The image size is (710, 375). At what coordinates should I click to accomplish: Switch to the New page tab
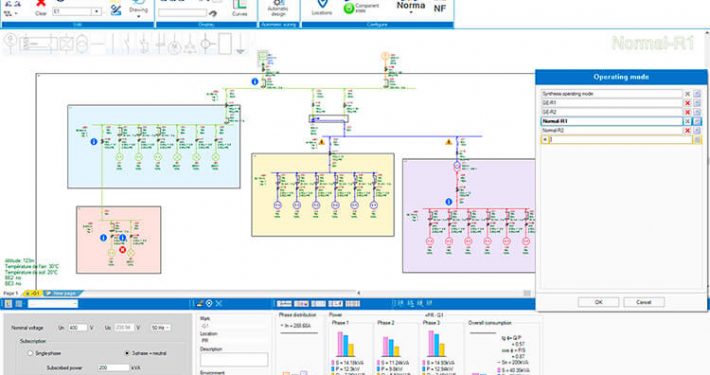coord(63,293)
